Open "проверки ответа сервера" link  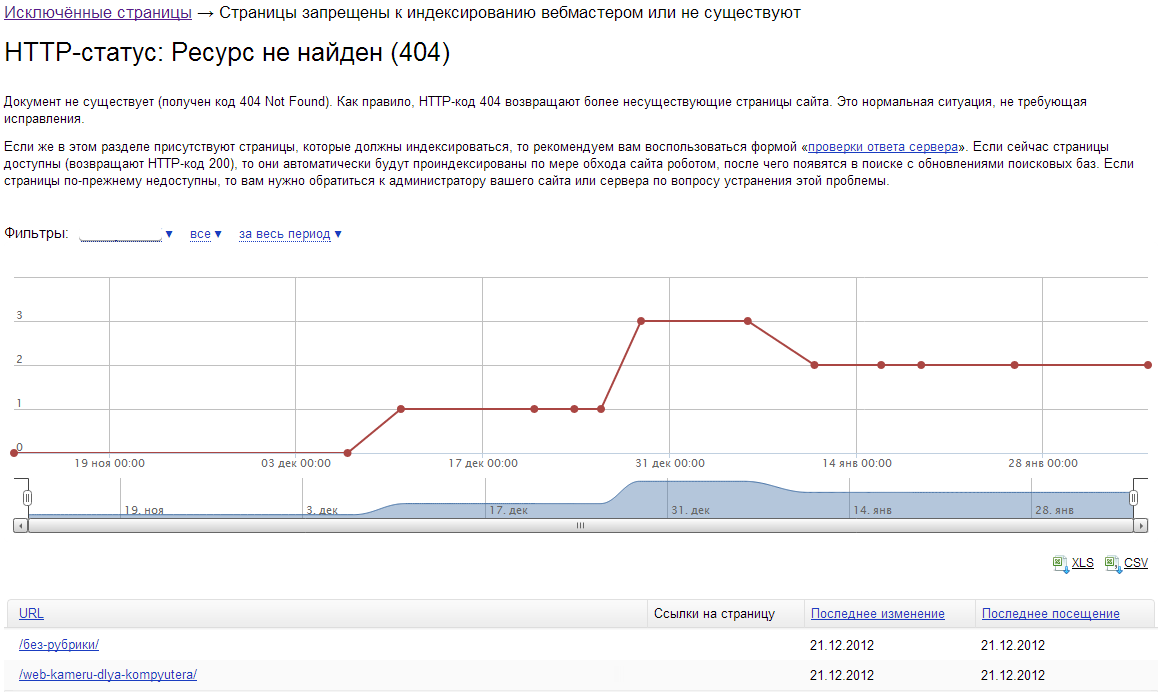883,146
